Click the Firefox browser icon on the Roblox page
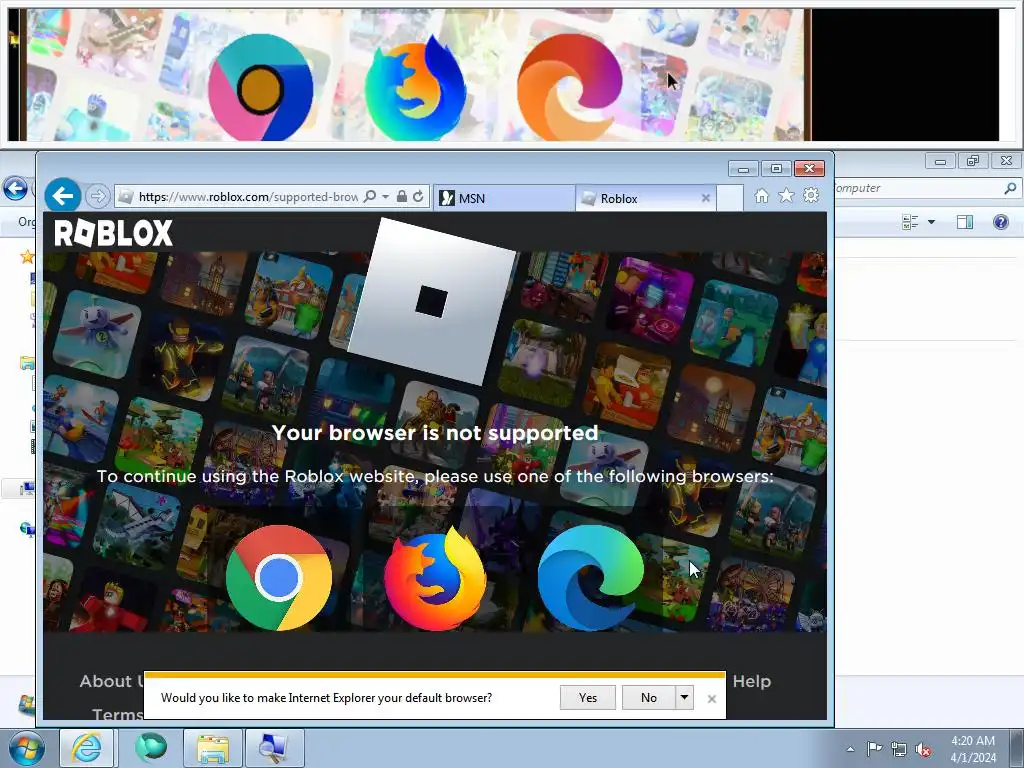Screen dimensions: 1024x768 pyautogui.click(x=435, y=579)
